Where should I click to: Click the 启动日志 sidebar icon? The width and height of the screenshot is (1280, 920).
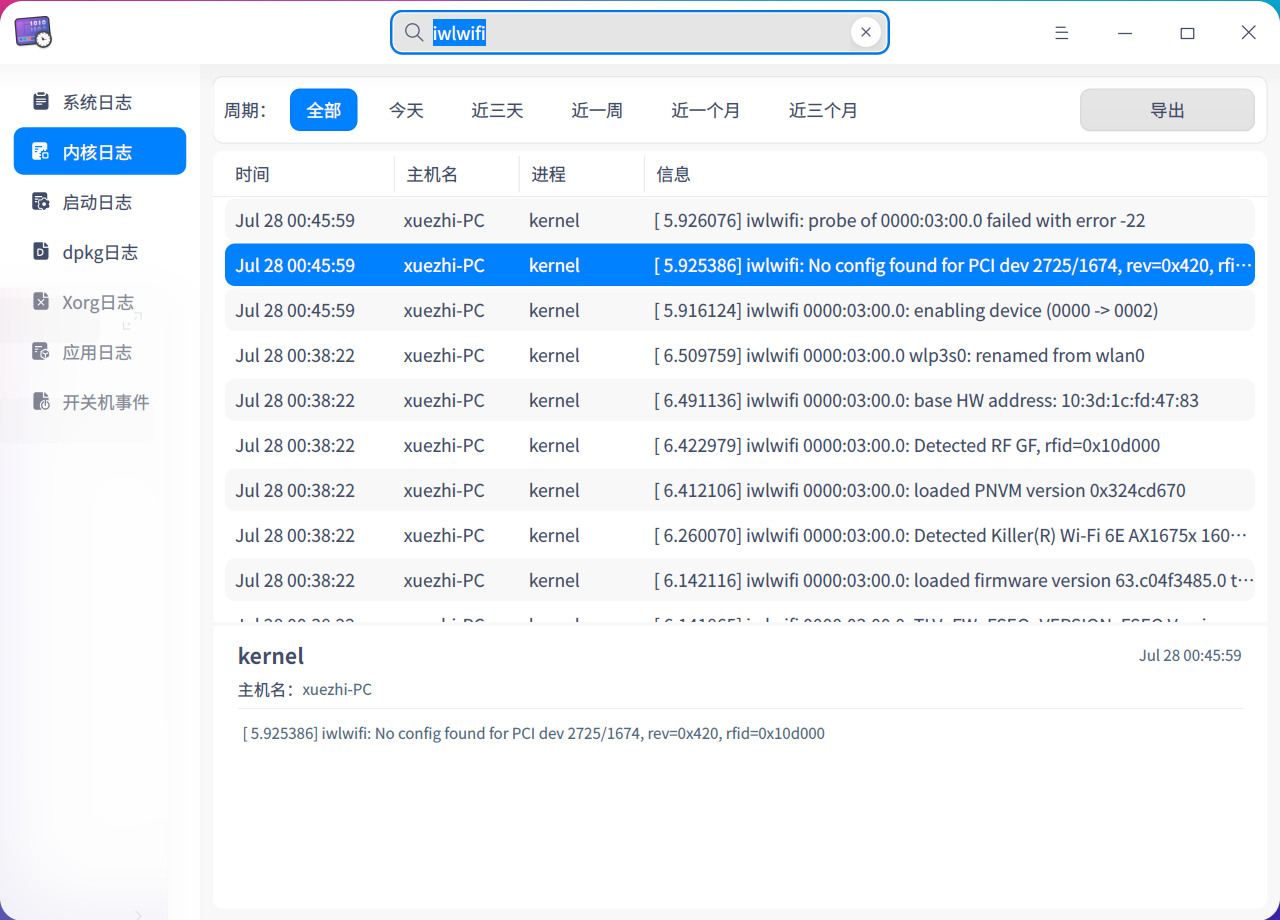click(x=41, y=202)
